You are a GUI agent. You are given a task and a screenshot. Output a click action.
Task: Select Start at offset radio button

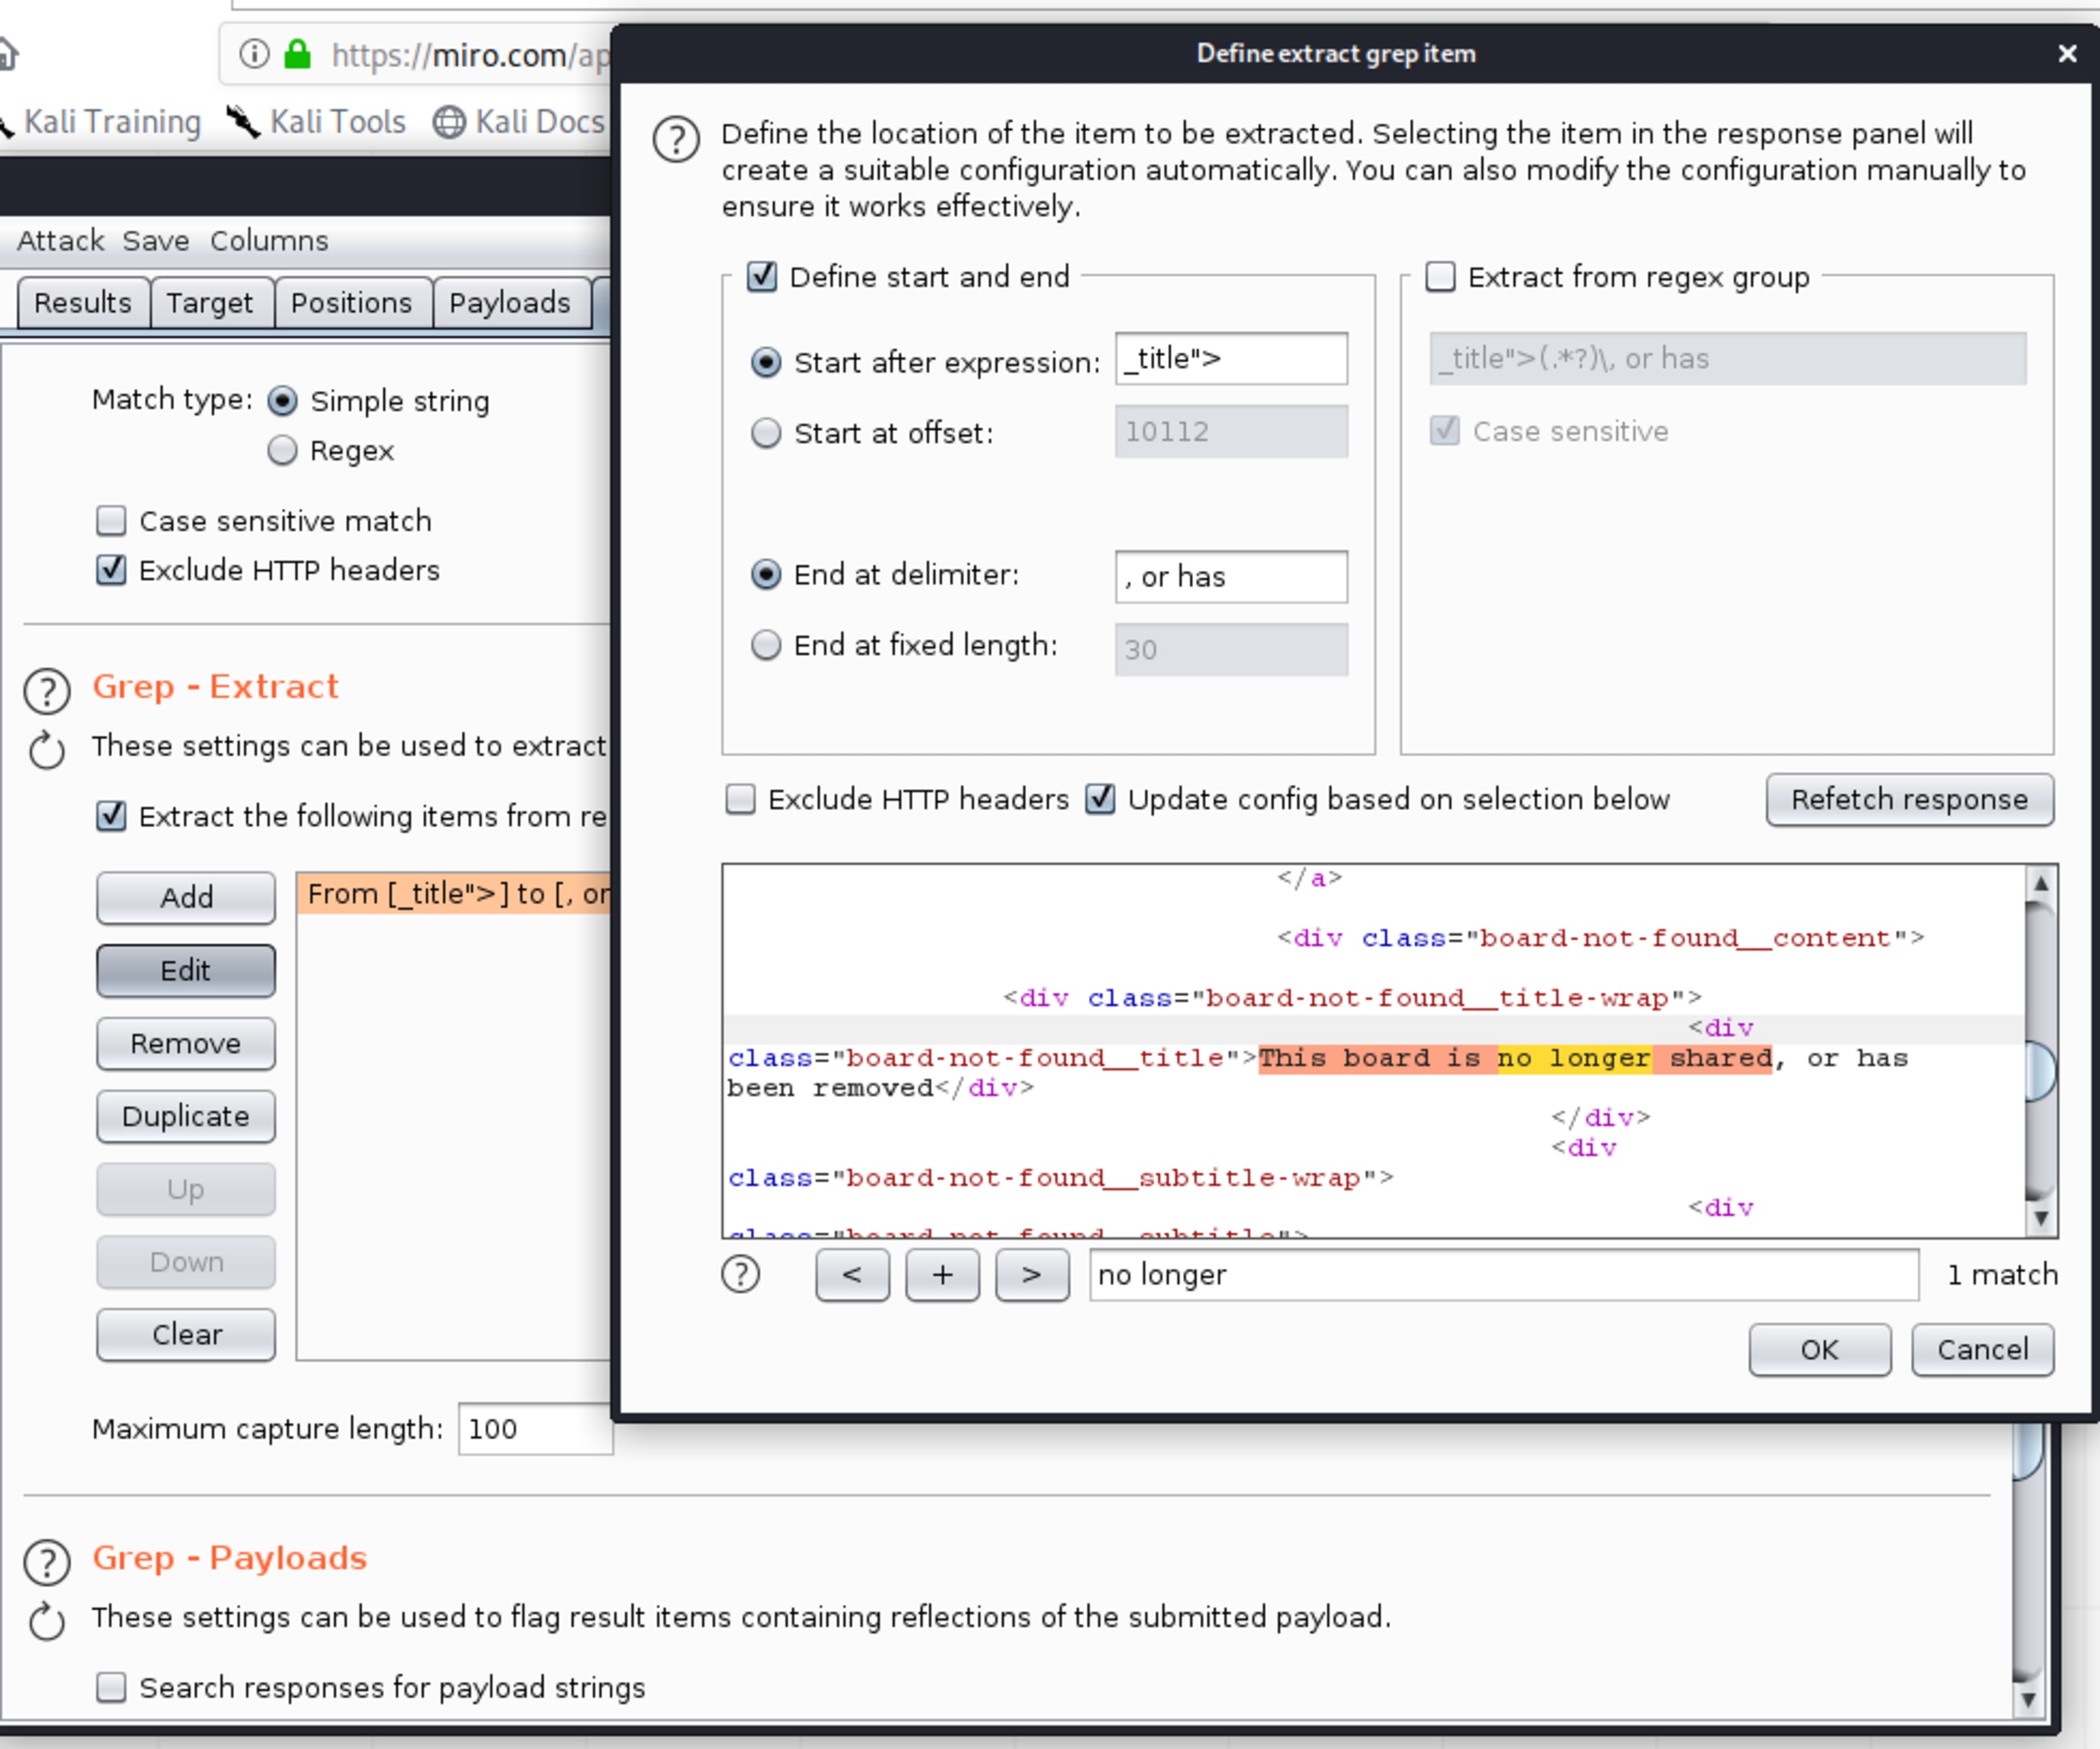(766, 433)
